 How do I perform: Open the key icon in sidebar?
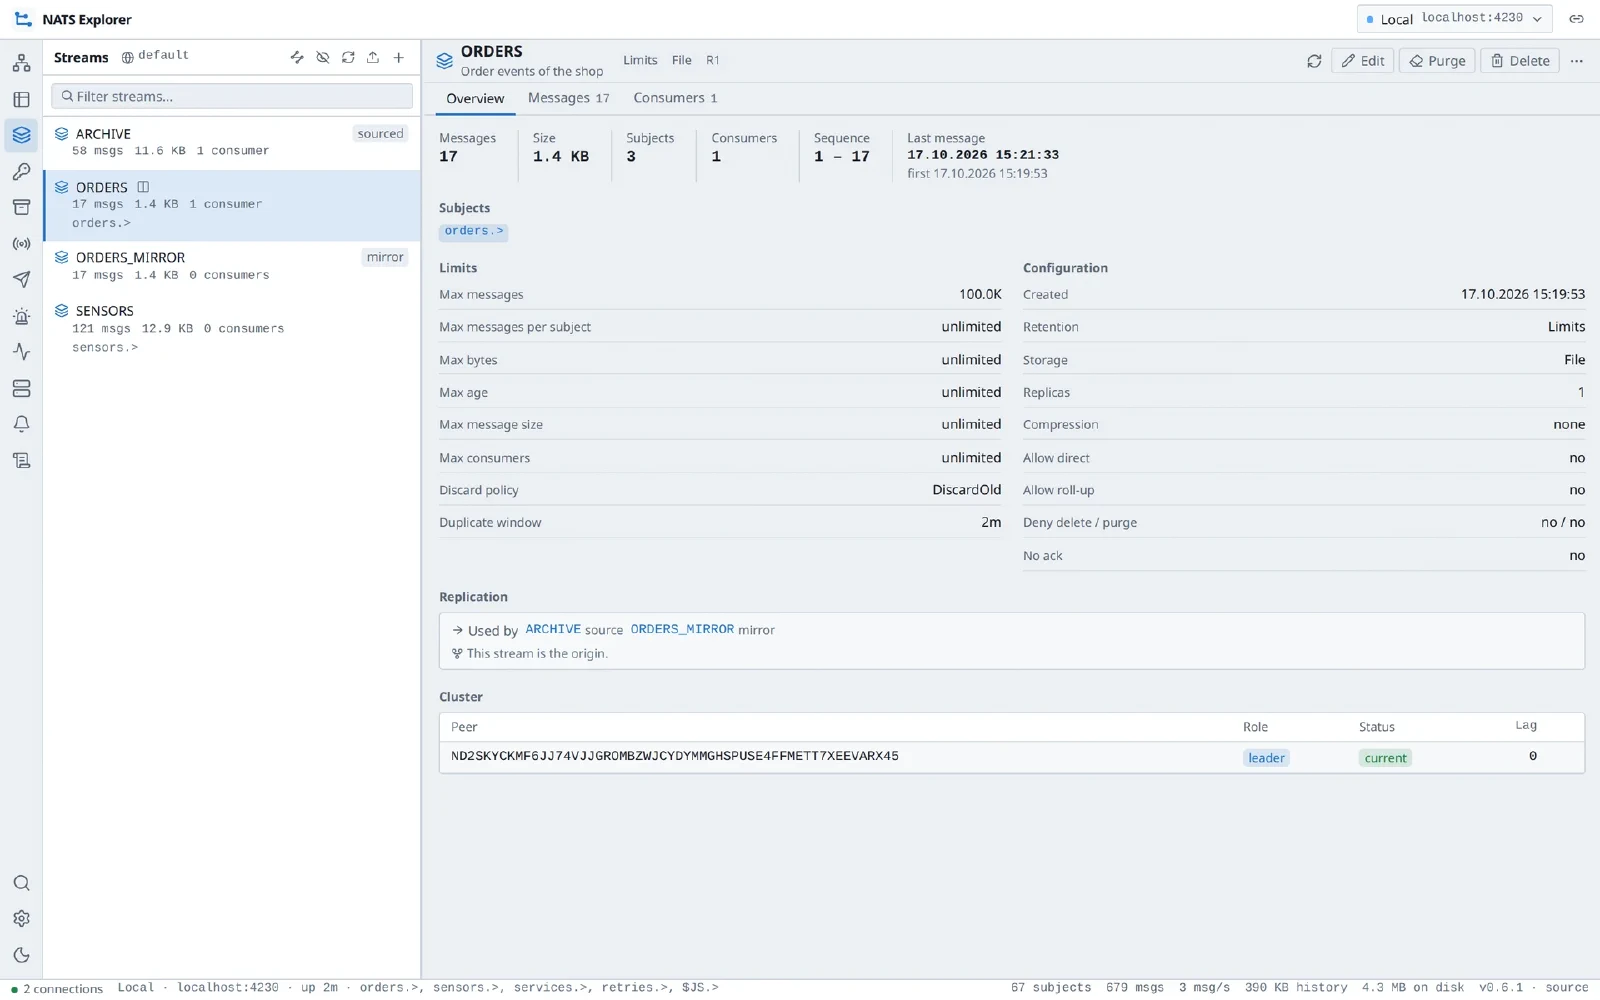pyautogui.click(x=21, y=172)
